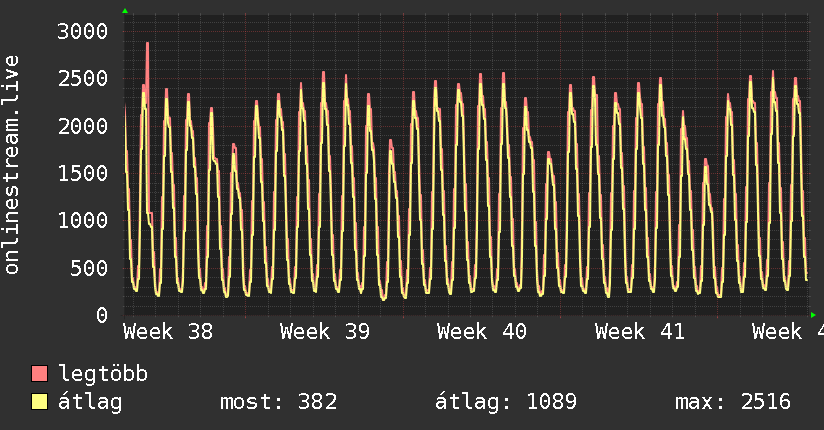The height and width of the screenshot is (430, 824).
Task: Click the 3000 y-axis label
Action: click(x=83, y=32)
